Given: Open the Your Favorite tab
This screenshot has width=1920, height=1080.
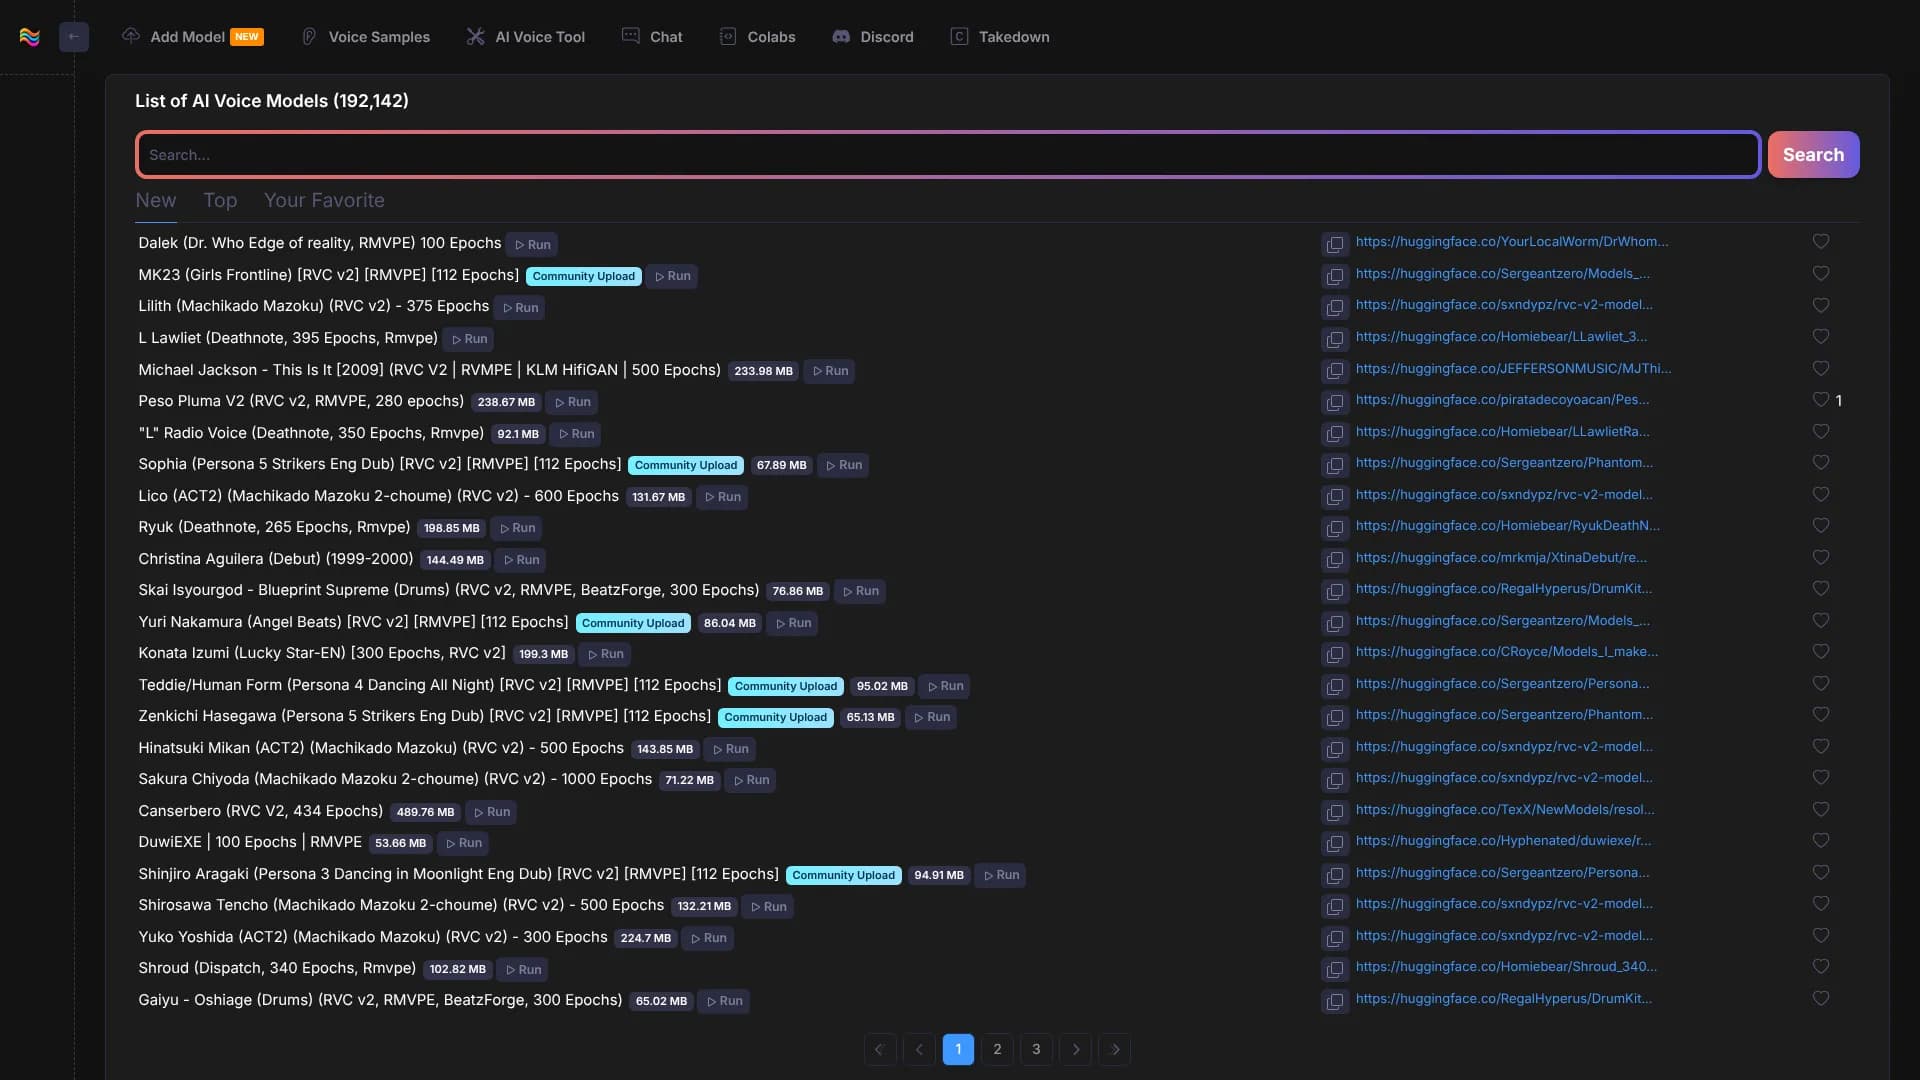Looking at the screenshot, I should click(x=324, y=201).
